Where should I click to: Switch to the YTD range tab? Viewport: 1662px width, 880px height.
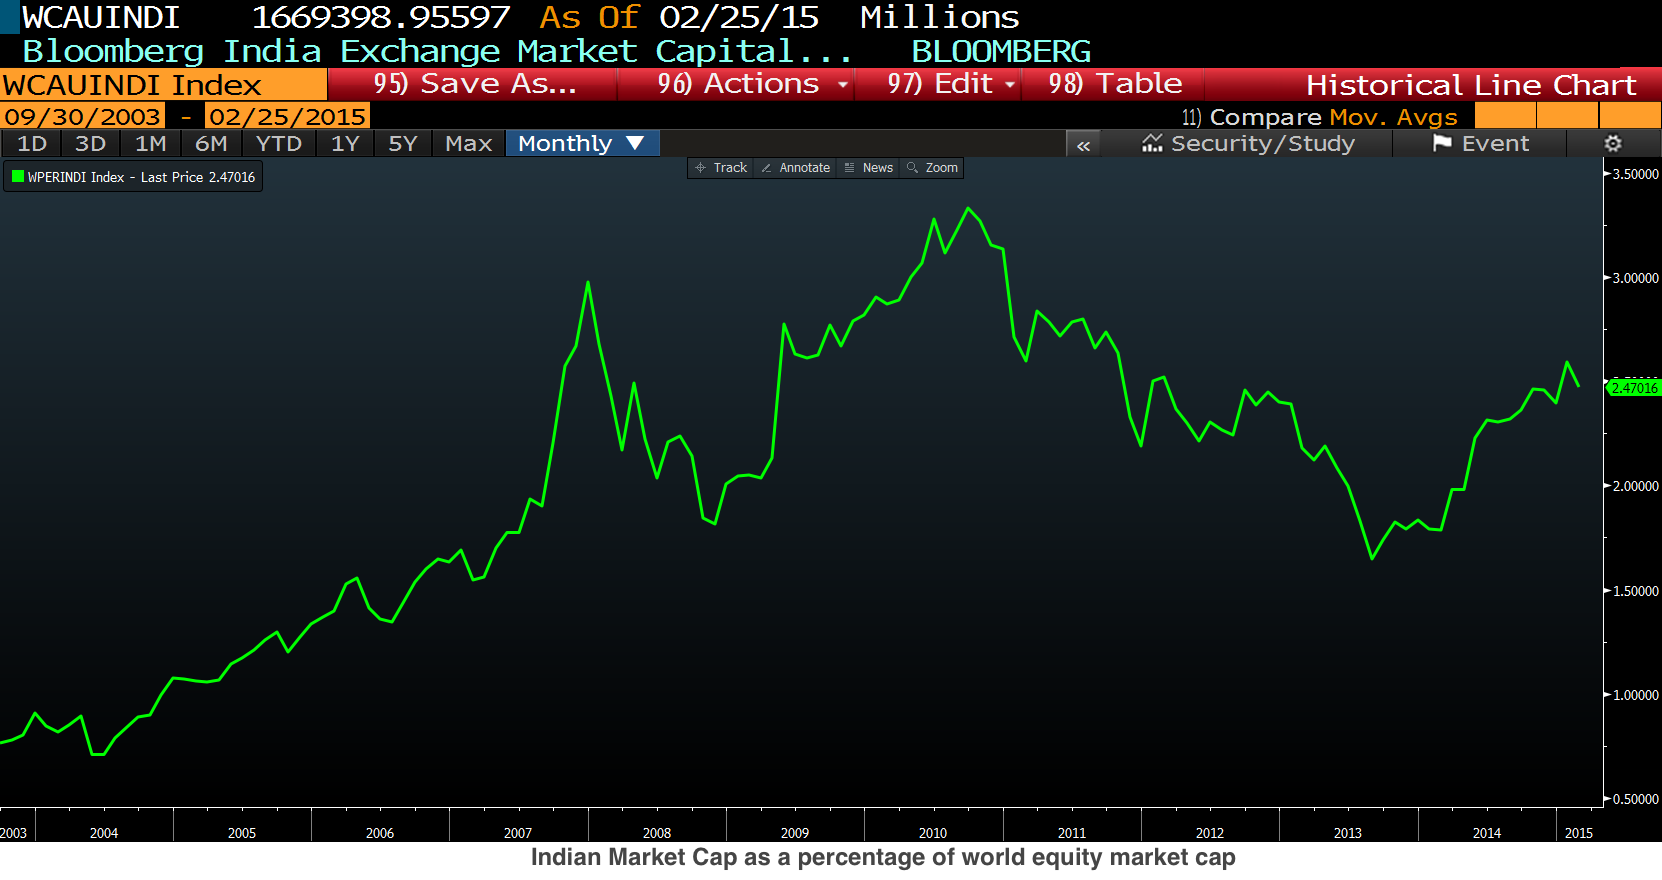pyautogui.click(x=279, y=143)
